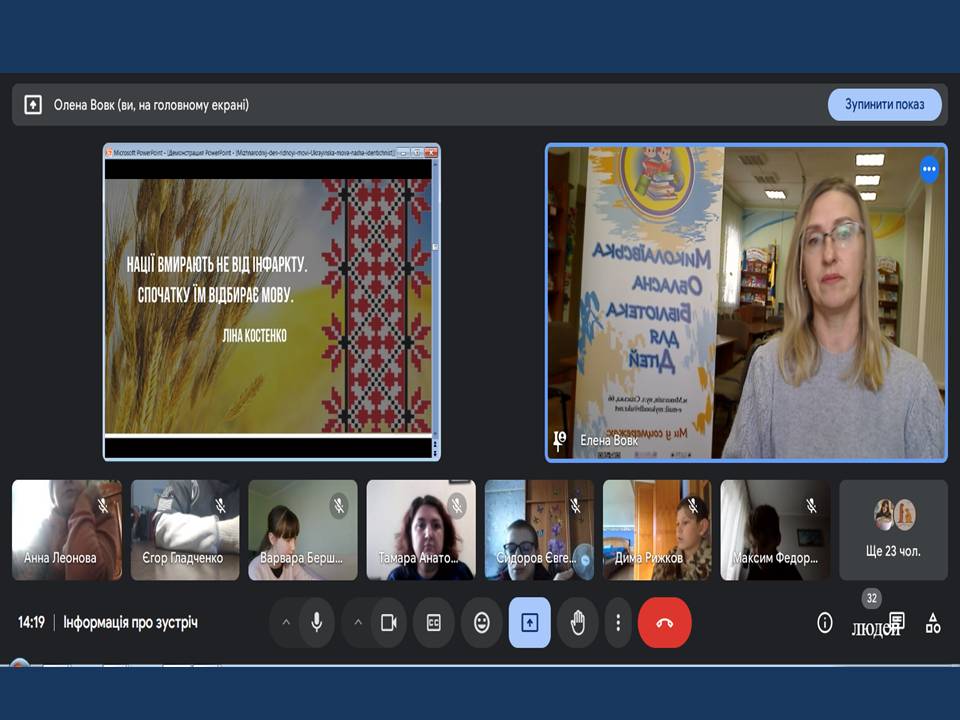Click the Зупинити показ button
The width and height of the screenshot is (960, 720).
pyautogui.click(x=884, y=104)
